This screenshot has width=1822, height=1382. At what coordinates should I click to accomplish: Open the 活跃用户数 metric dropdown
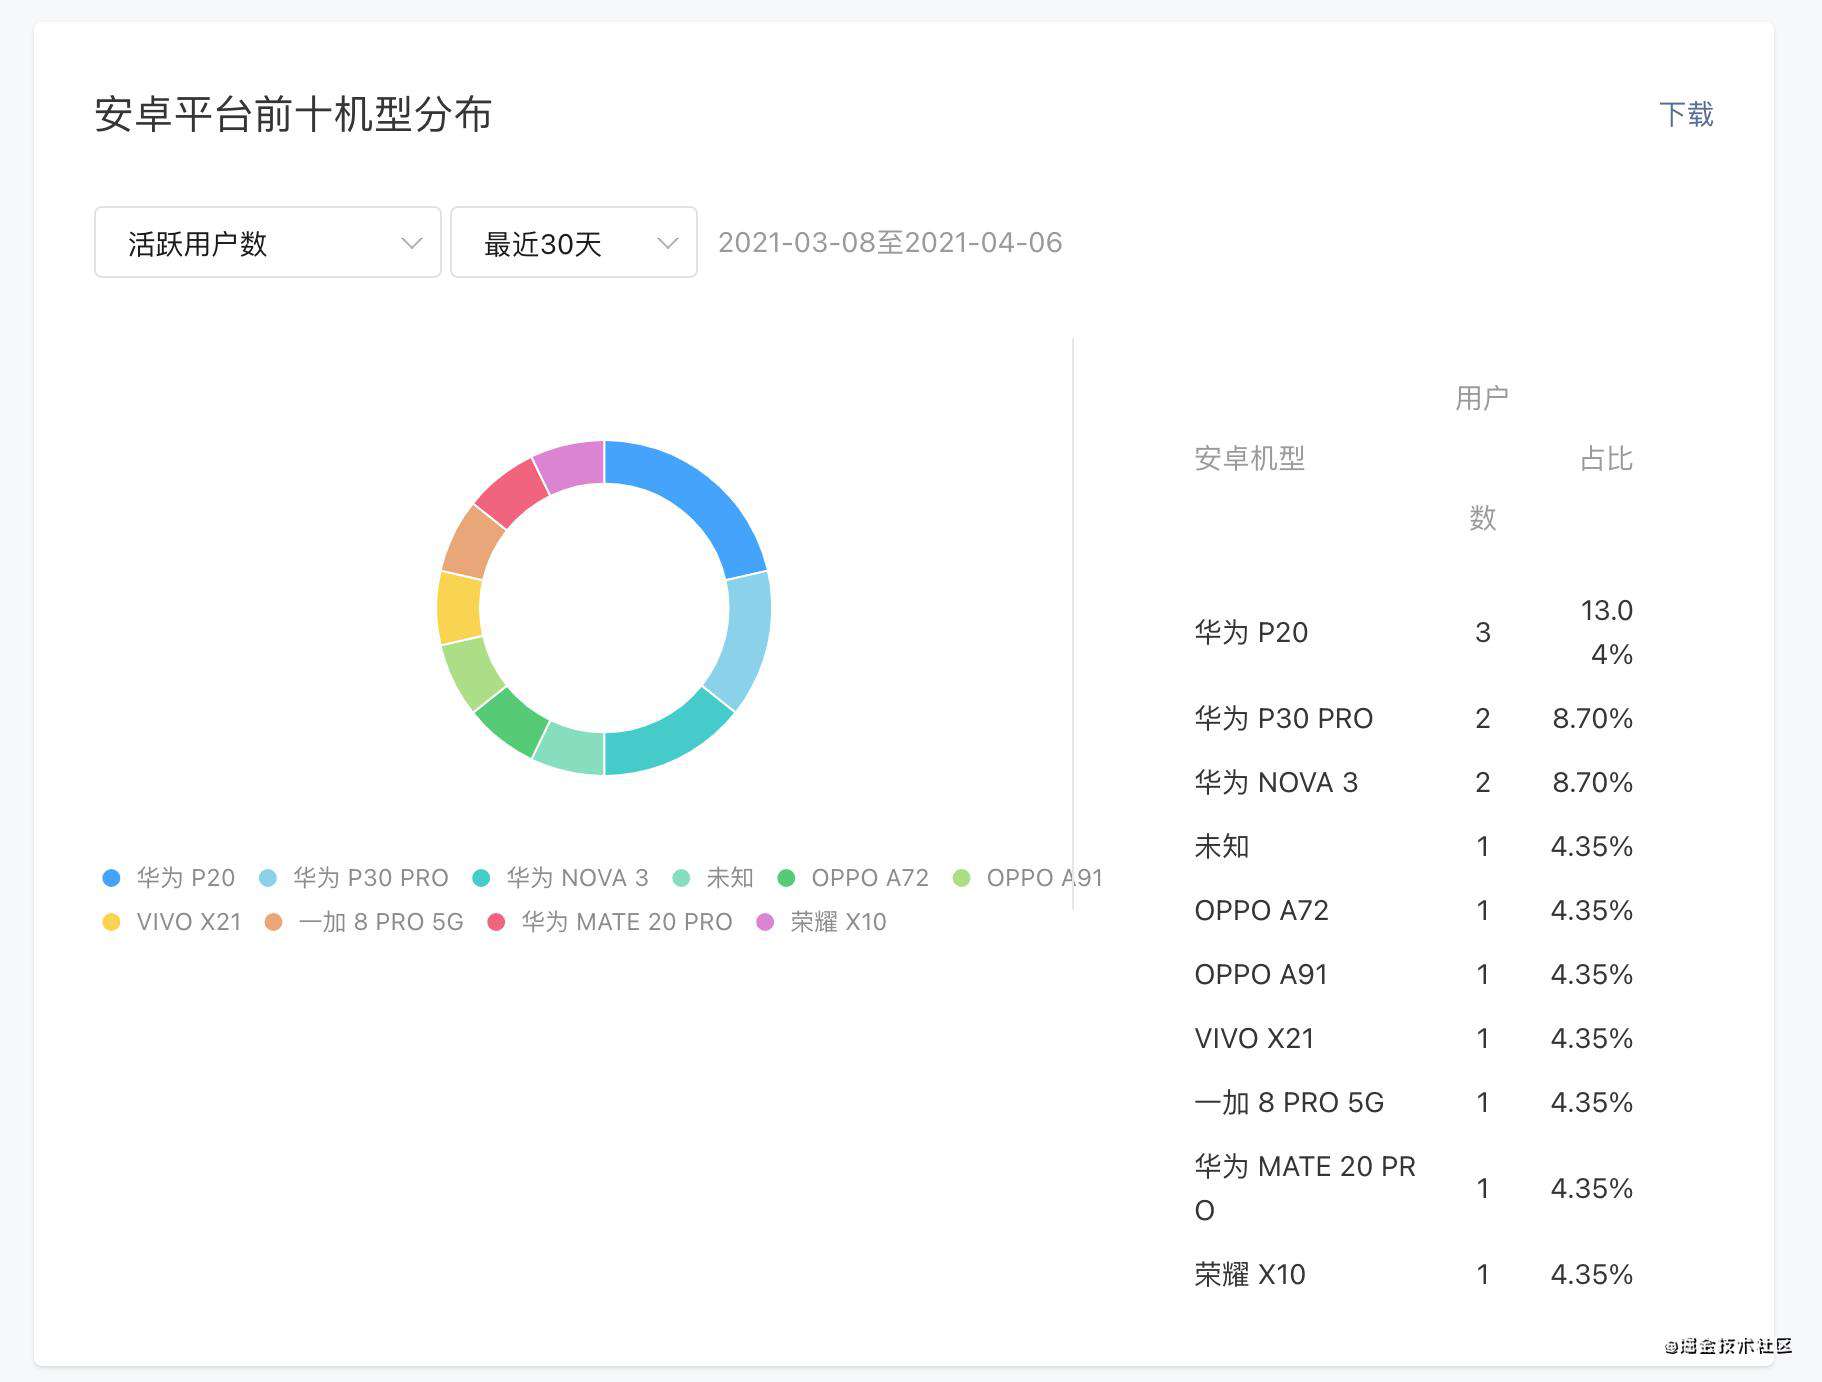[267, 242]
